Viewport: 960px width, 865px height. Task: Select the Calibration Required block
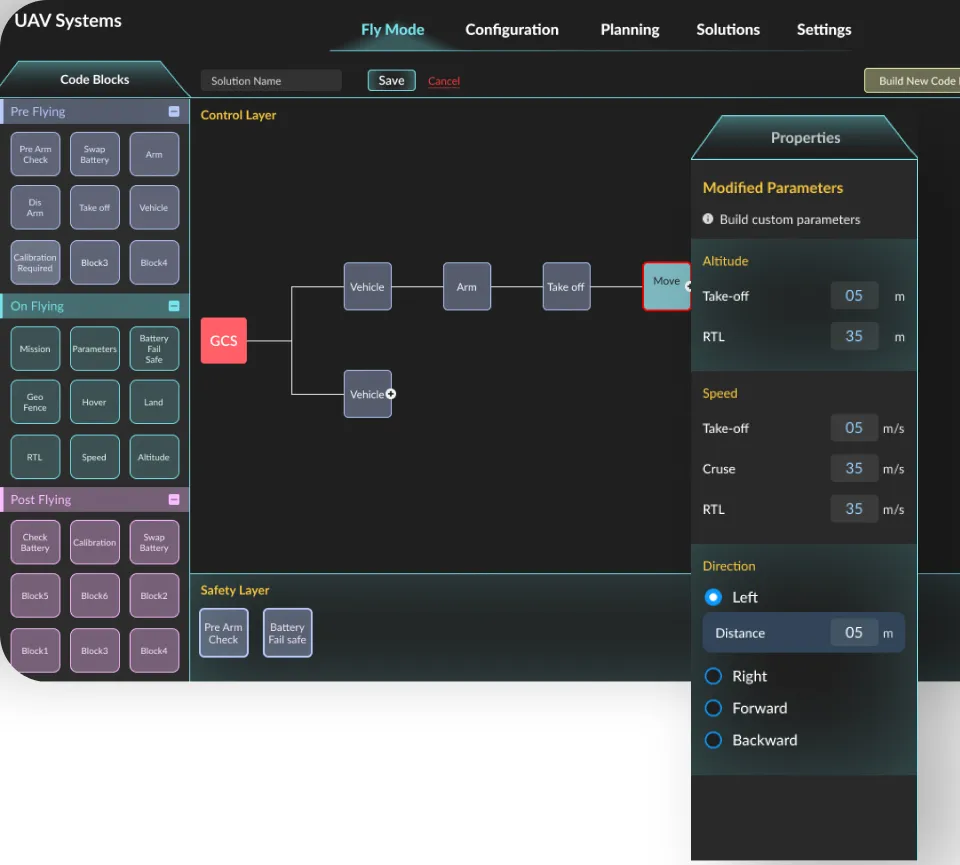pyautogui.click(x=36, y=263)
